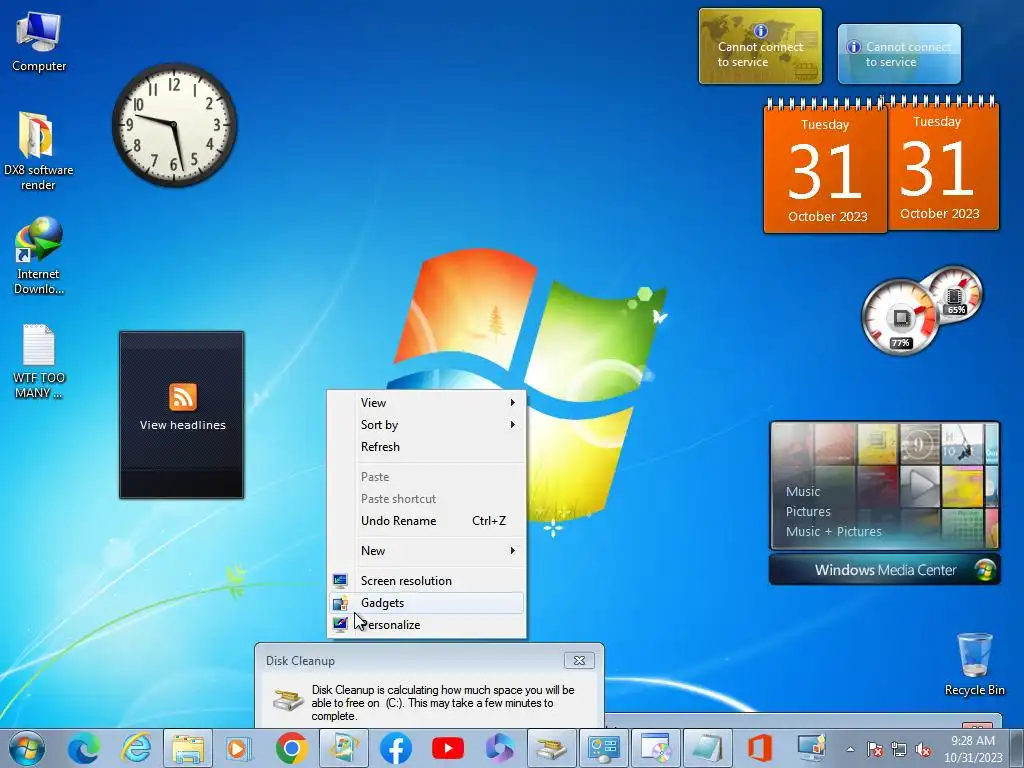
Task: Click the RSS feed orange icon
Action: point(183,397)
